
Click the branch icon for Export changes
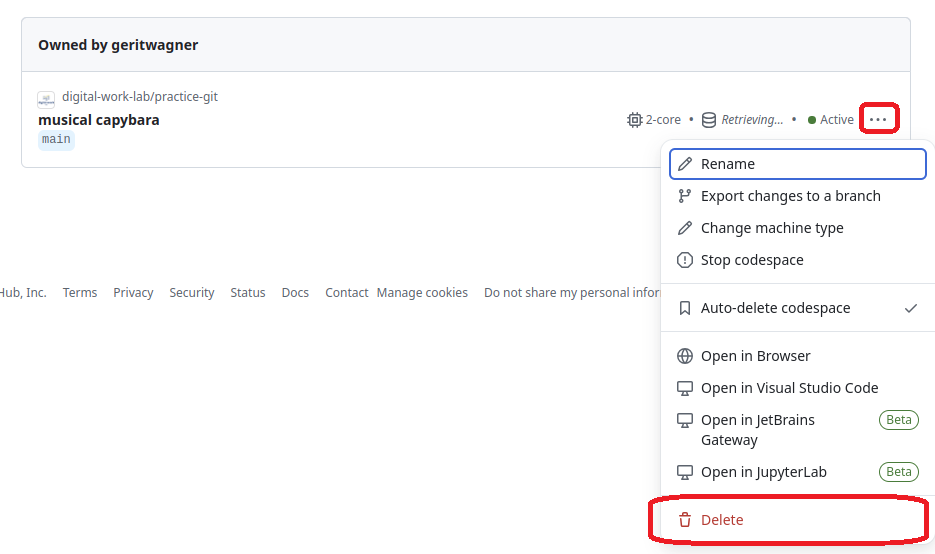point(685,196)
